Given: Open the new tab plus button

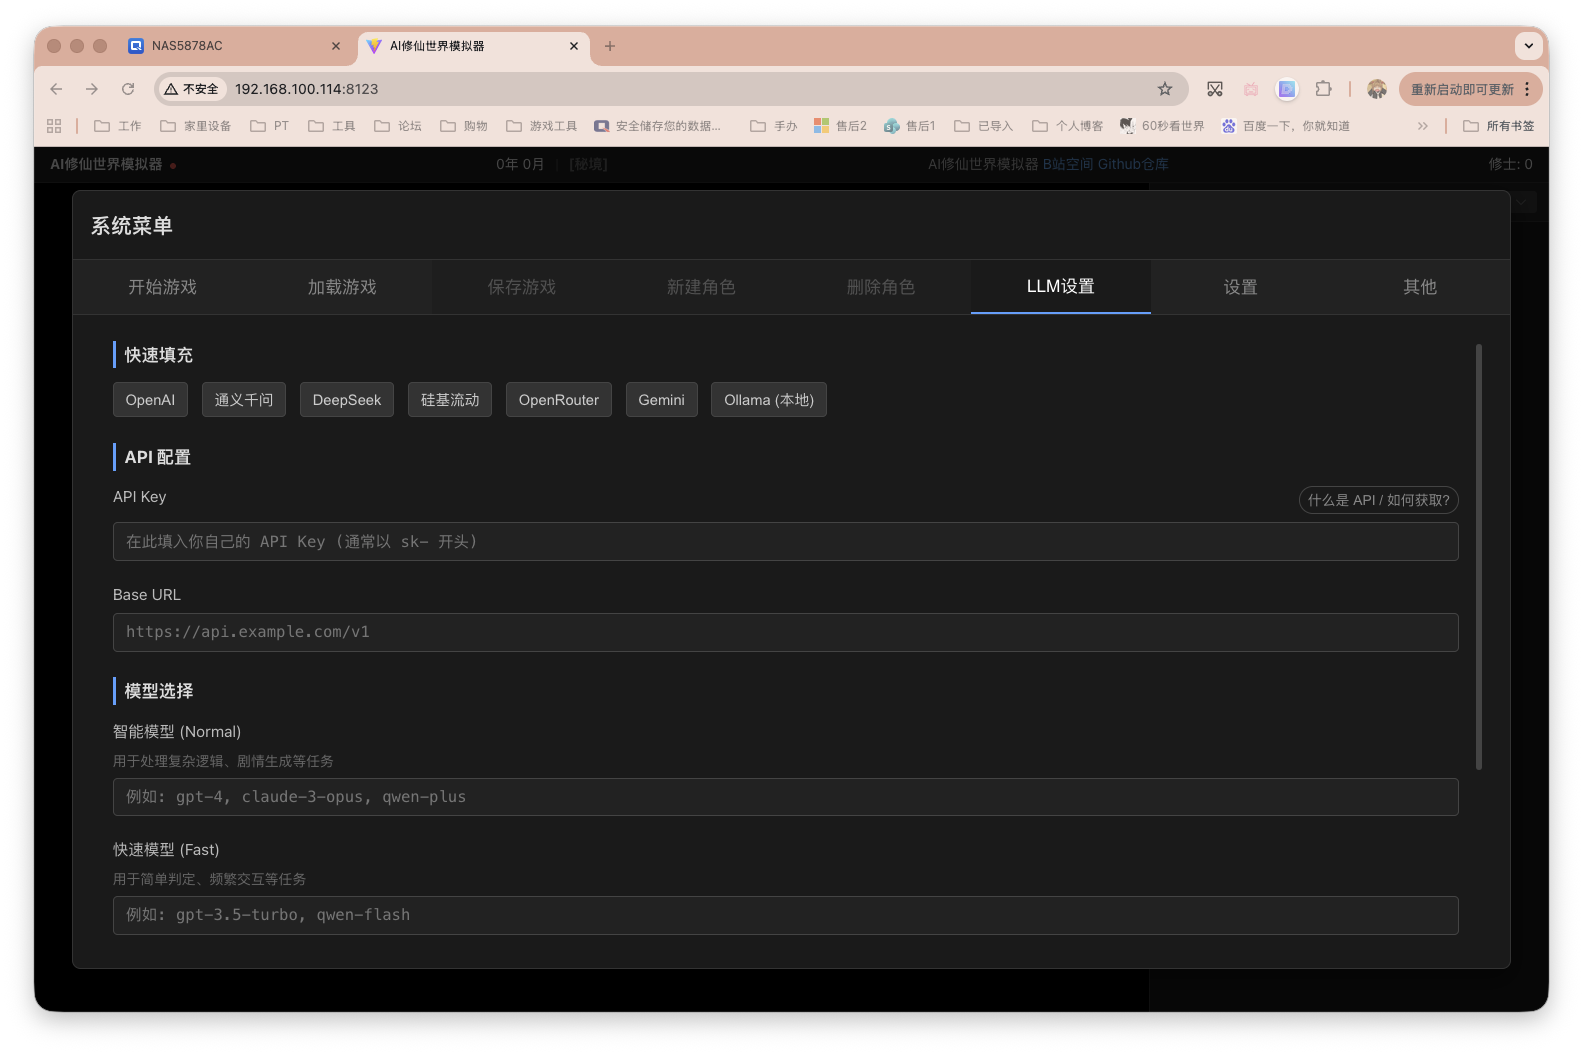Looking at the screenshot, I should pyautogui.click(x=610, y=46).
